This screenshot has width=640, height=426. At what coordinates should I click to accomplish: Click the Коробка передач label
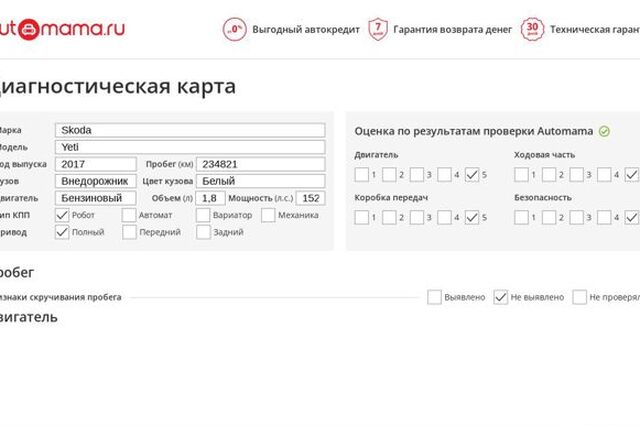click(x=391, y=197)
